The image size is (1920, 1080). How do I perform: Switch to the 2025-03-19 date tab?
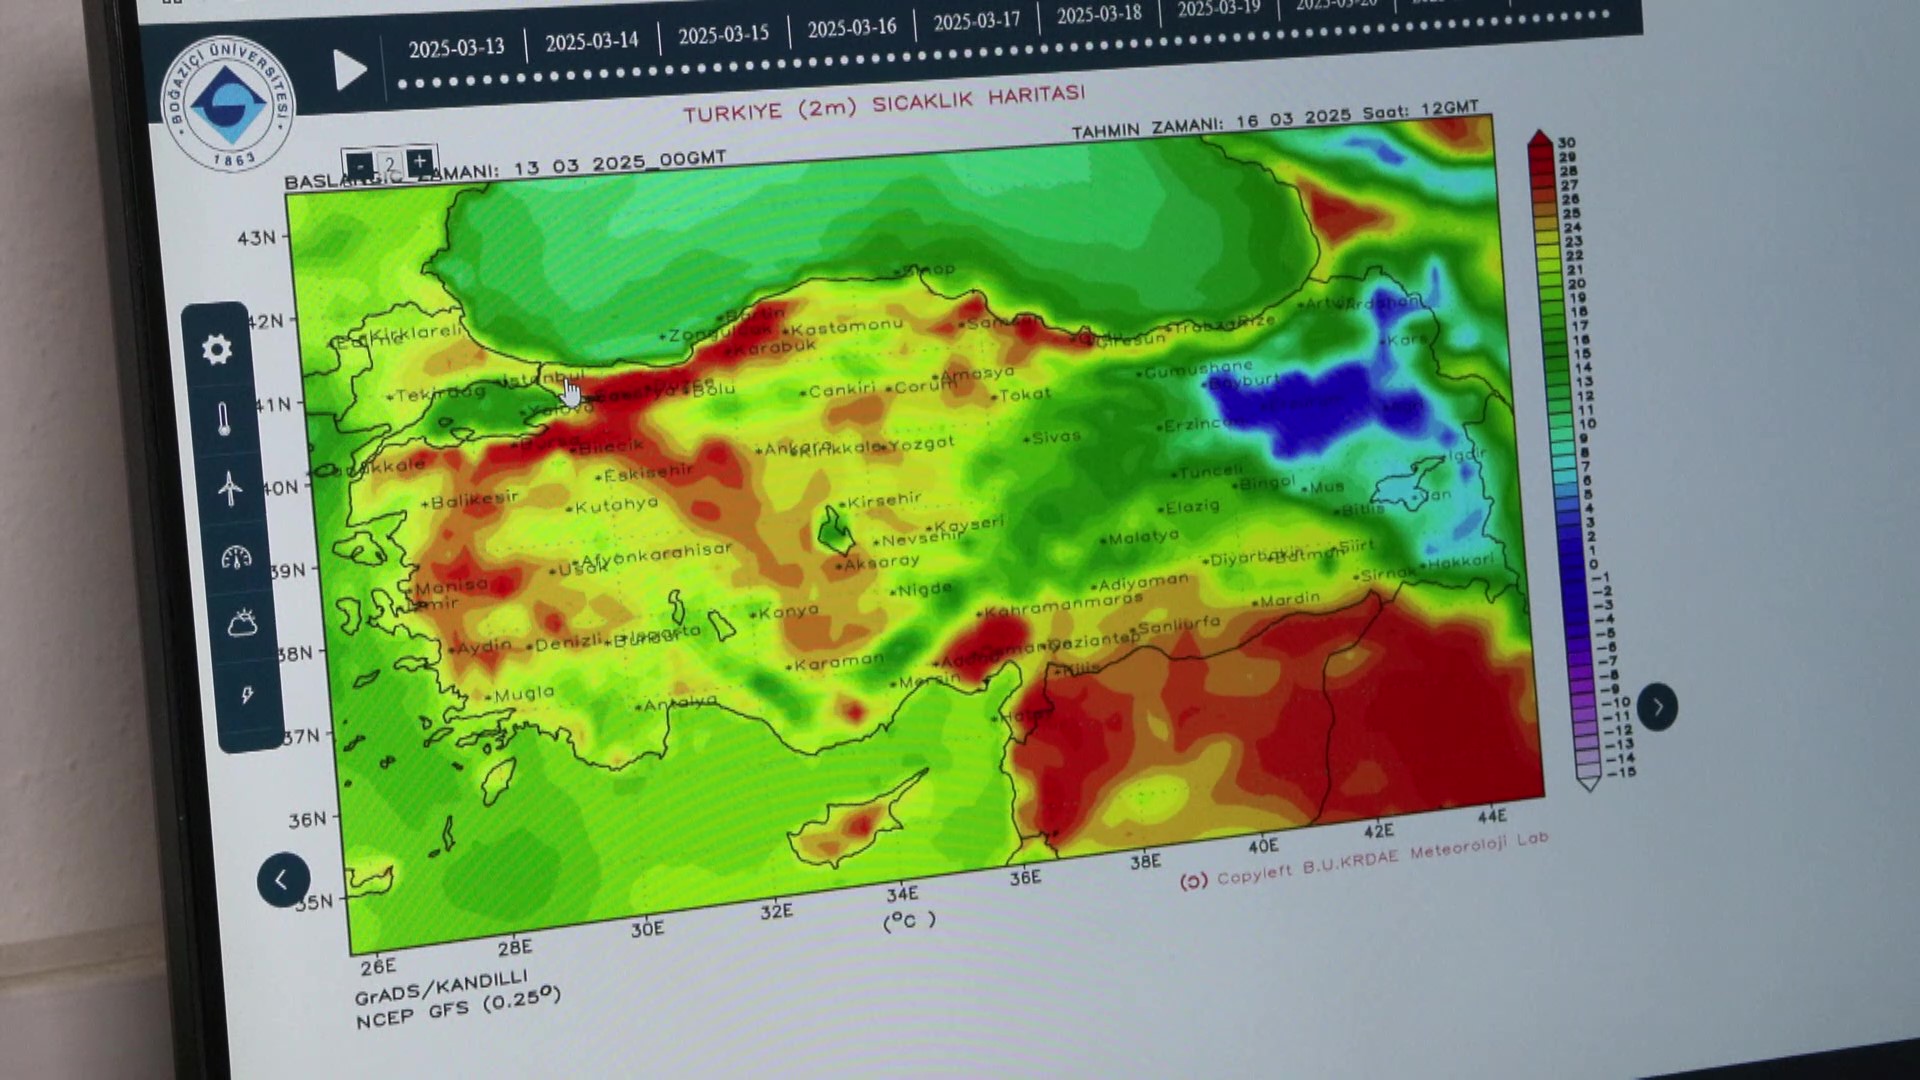click(1218, 9)
